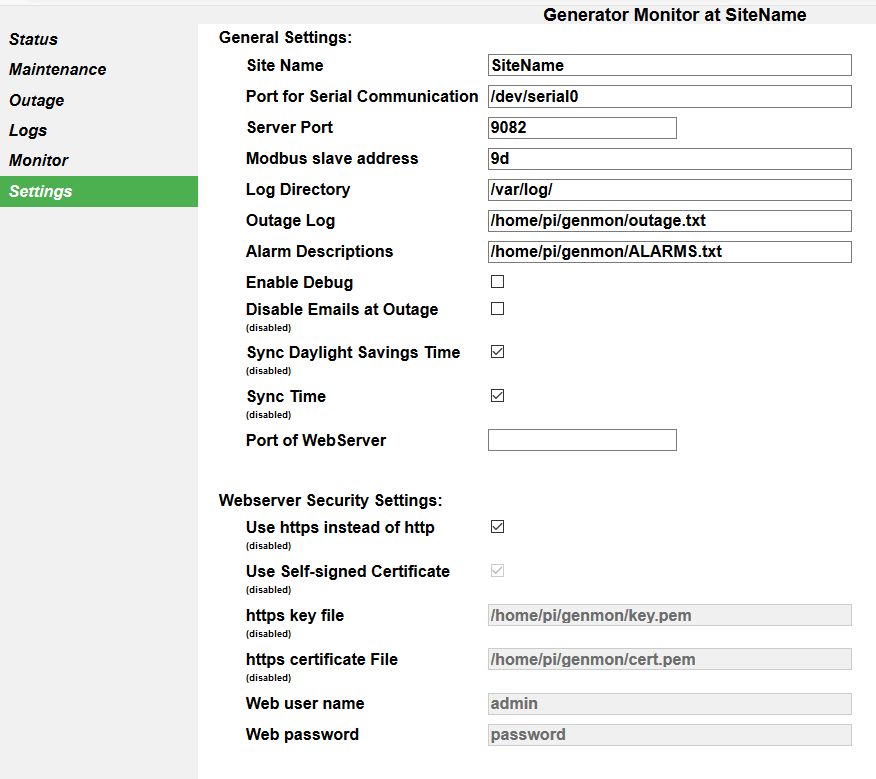
Task: Click the https certificate File field
Action: point(670,659)
